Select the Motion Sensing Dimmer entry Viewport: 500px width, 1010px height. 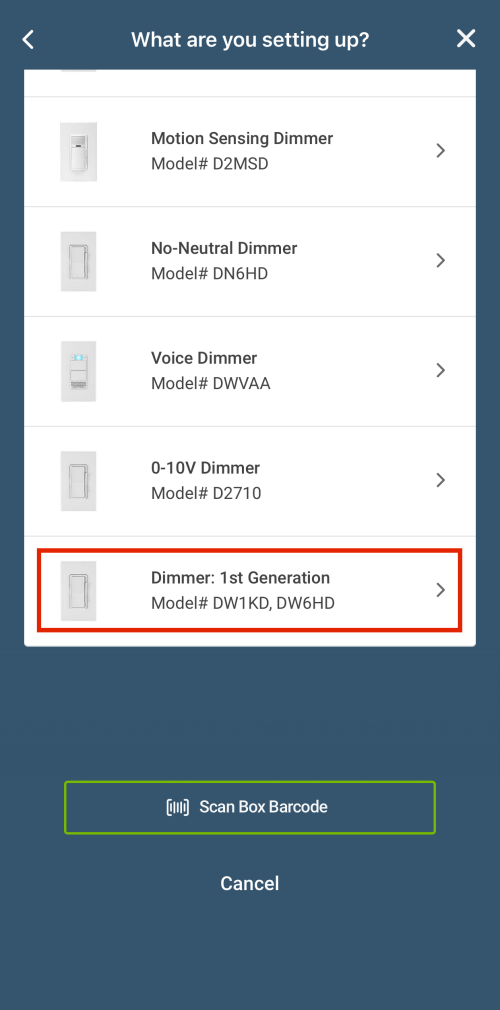click(x=250, y=151)
